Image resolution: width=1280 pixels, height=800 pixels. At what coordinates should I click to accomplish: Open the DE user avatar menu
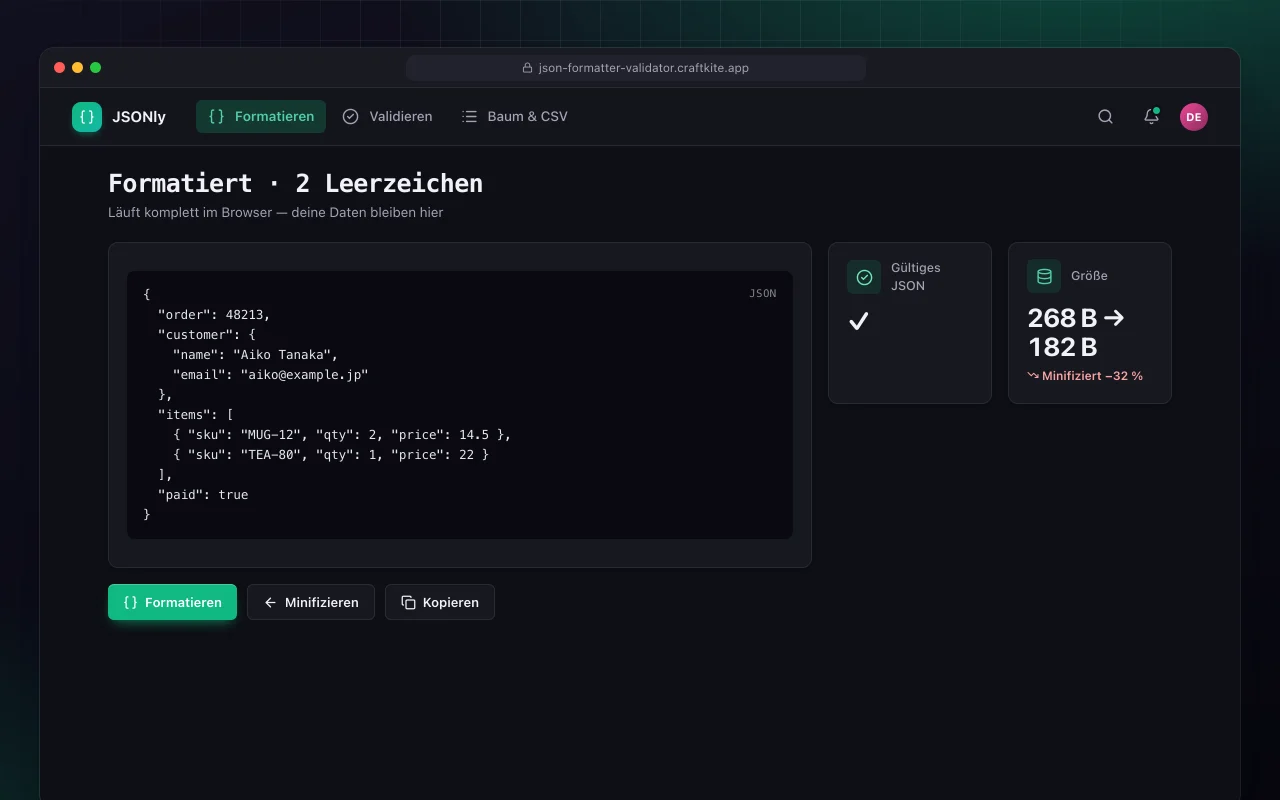pyautogui.click(x=1193, y=117)
